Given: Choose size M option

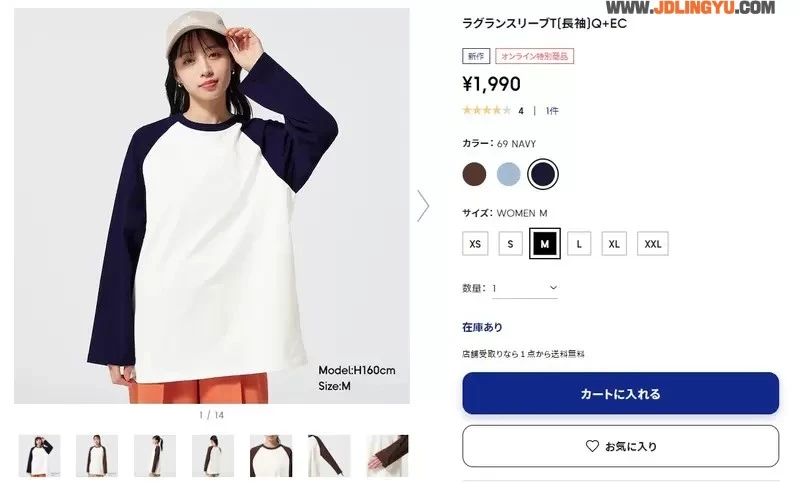Looking at the screenshot, I should [545, 244].
